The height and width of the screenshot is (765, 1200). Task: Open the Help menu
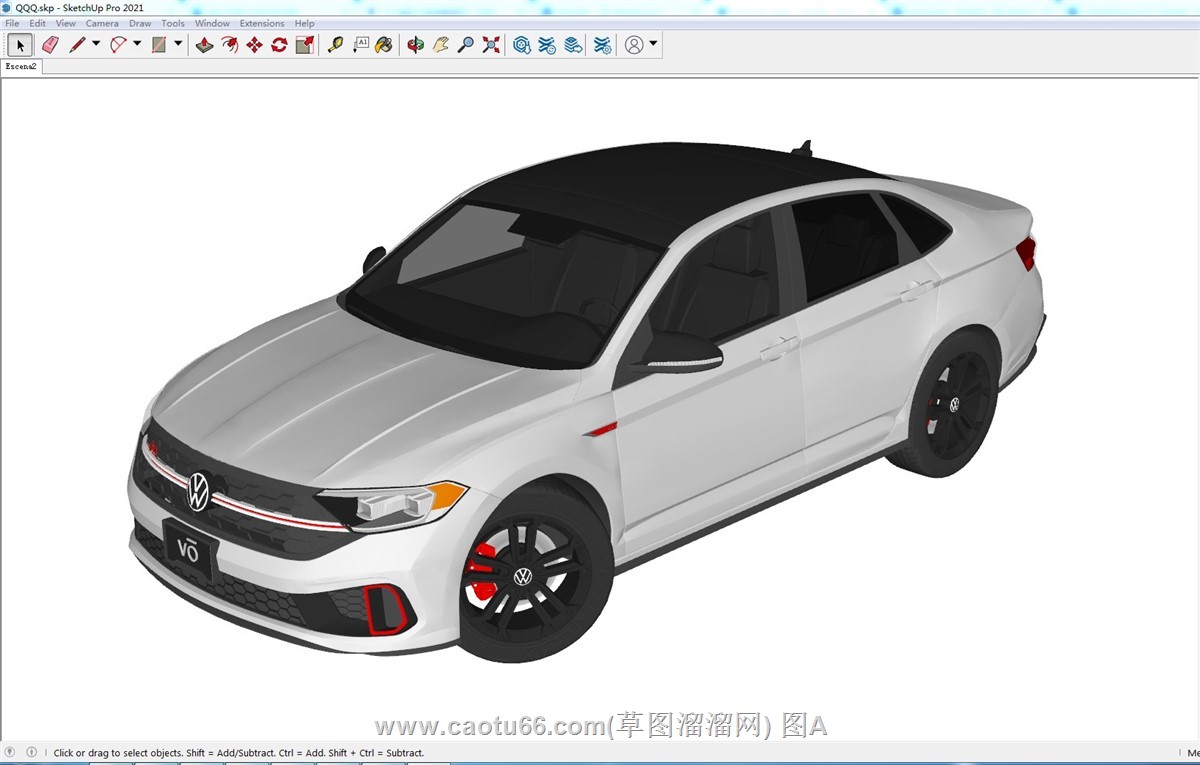(x=304, y=23)
